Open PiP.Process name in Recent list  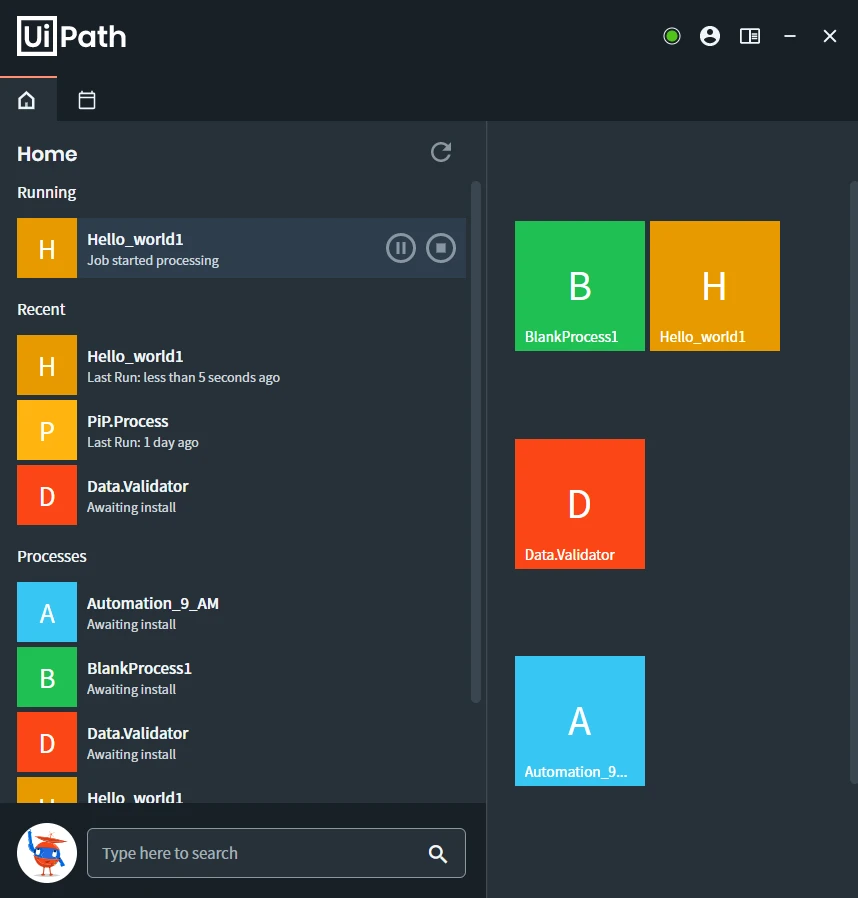128,422
